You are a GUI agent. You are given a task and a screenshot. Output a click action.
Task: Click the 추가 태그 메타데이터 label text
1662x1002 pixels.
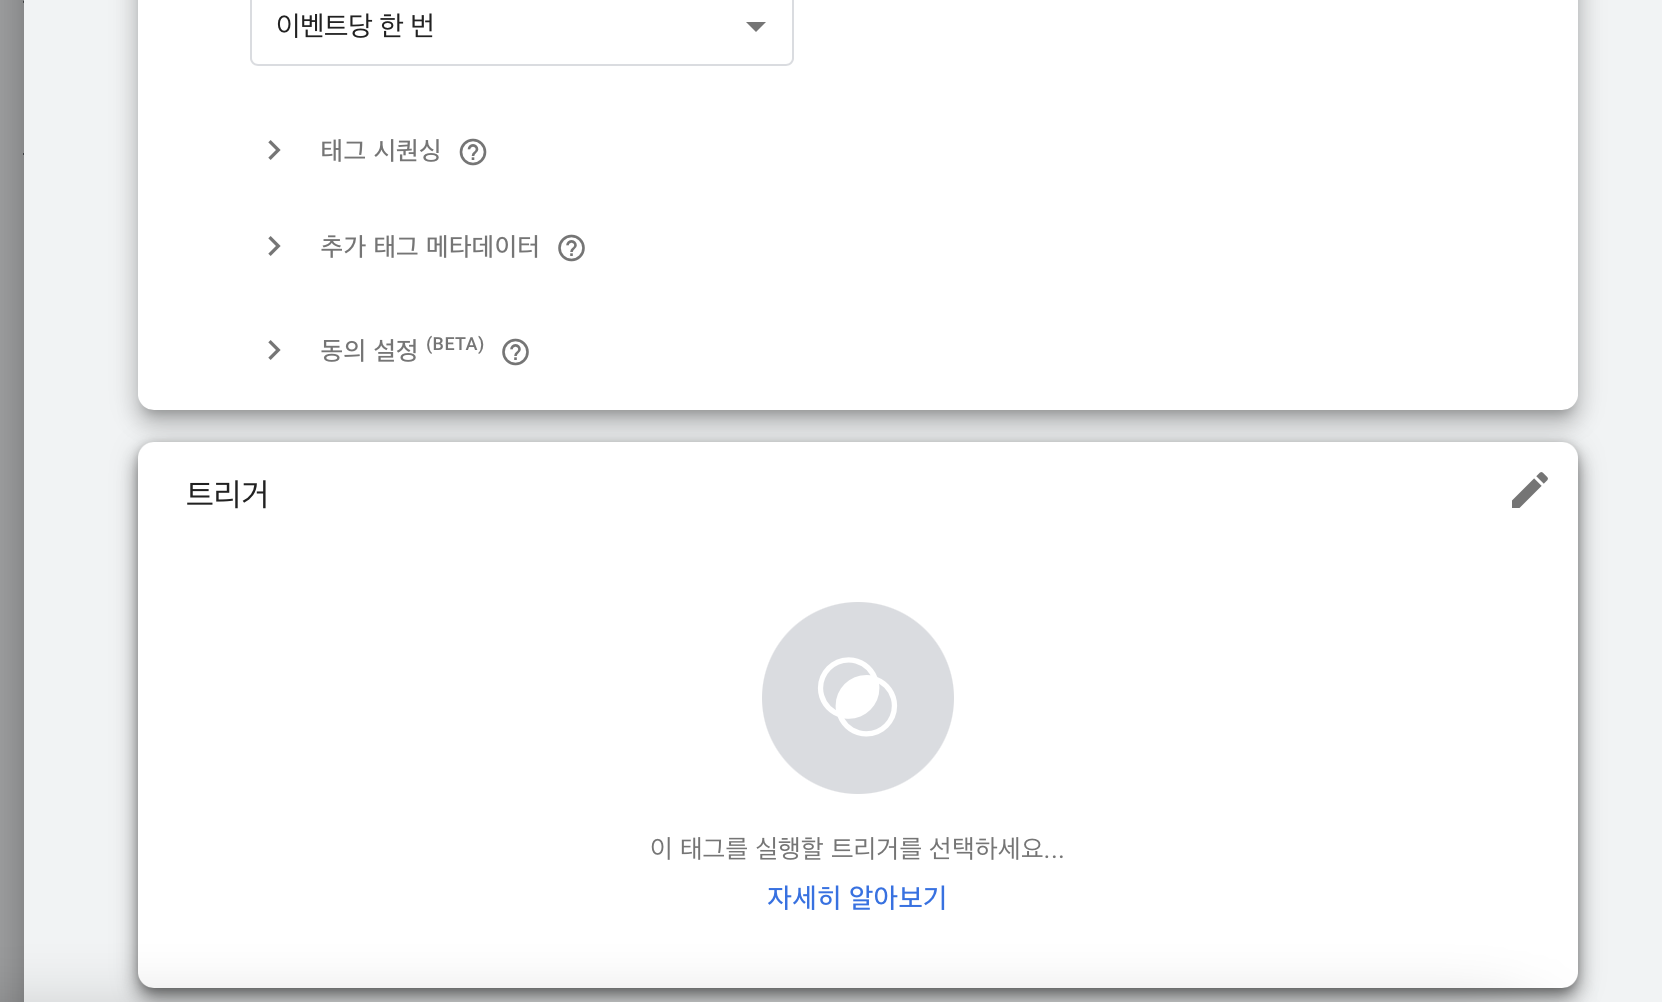pyautogui.click(x=430, y=247)
